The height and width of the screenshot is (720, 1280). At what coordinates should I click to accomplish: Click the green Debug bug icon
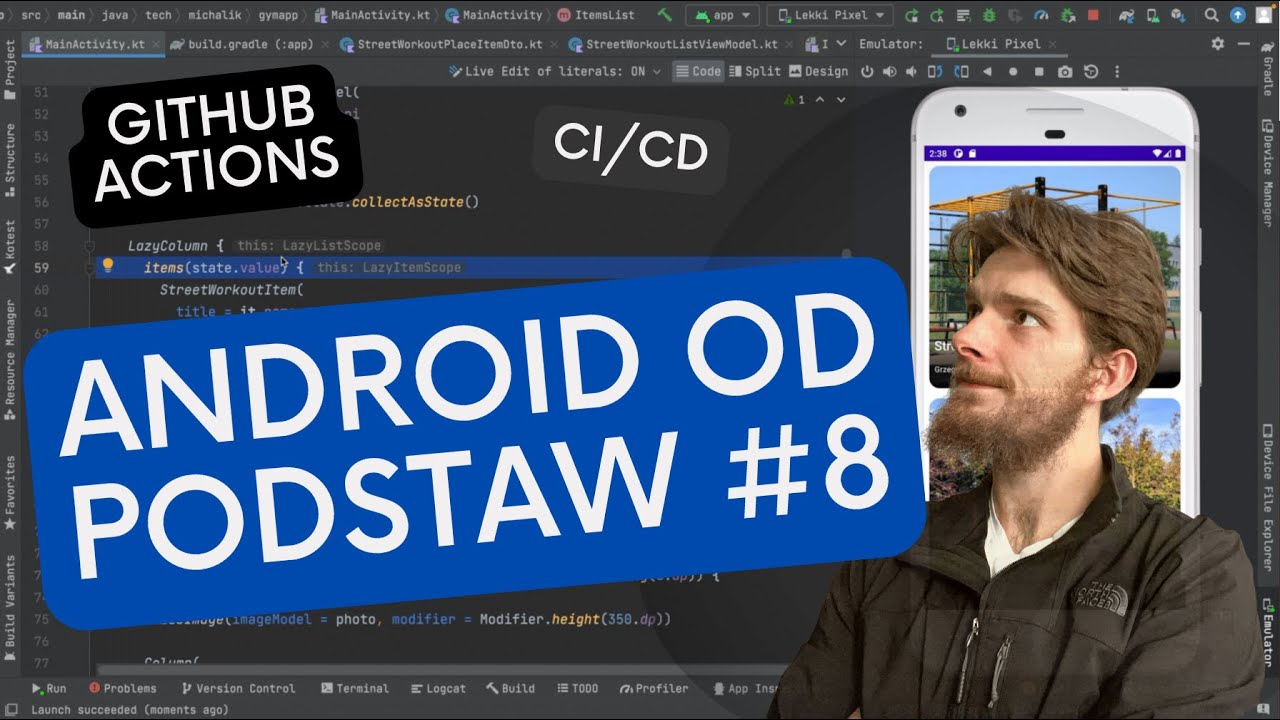click(989, 15)
